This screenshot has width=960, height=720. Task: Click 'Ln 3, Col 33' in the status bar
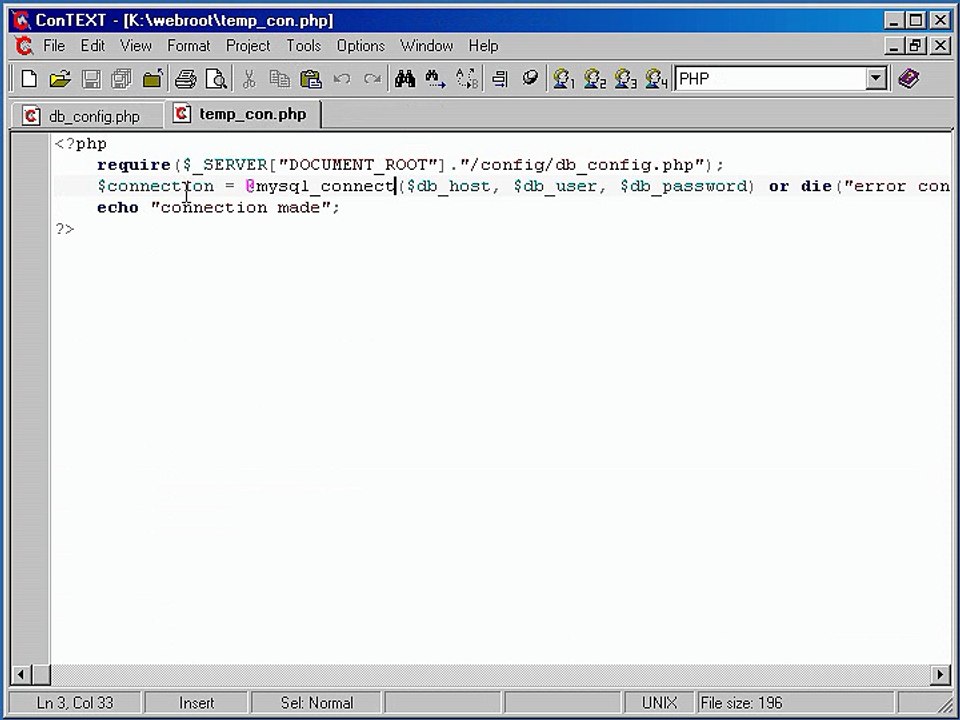coord(75,703)
